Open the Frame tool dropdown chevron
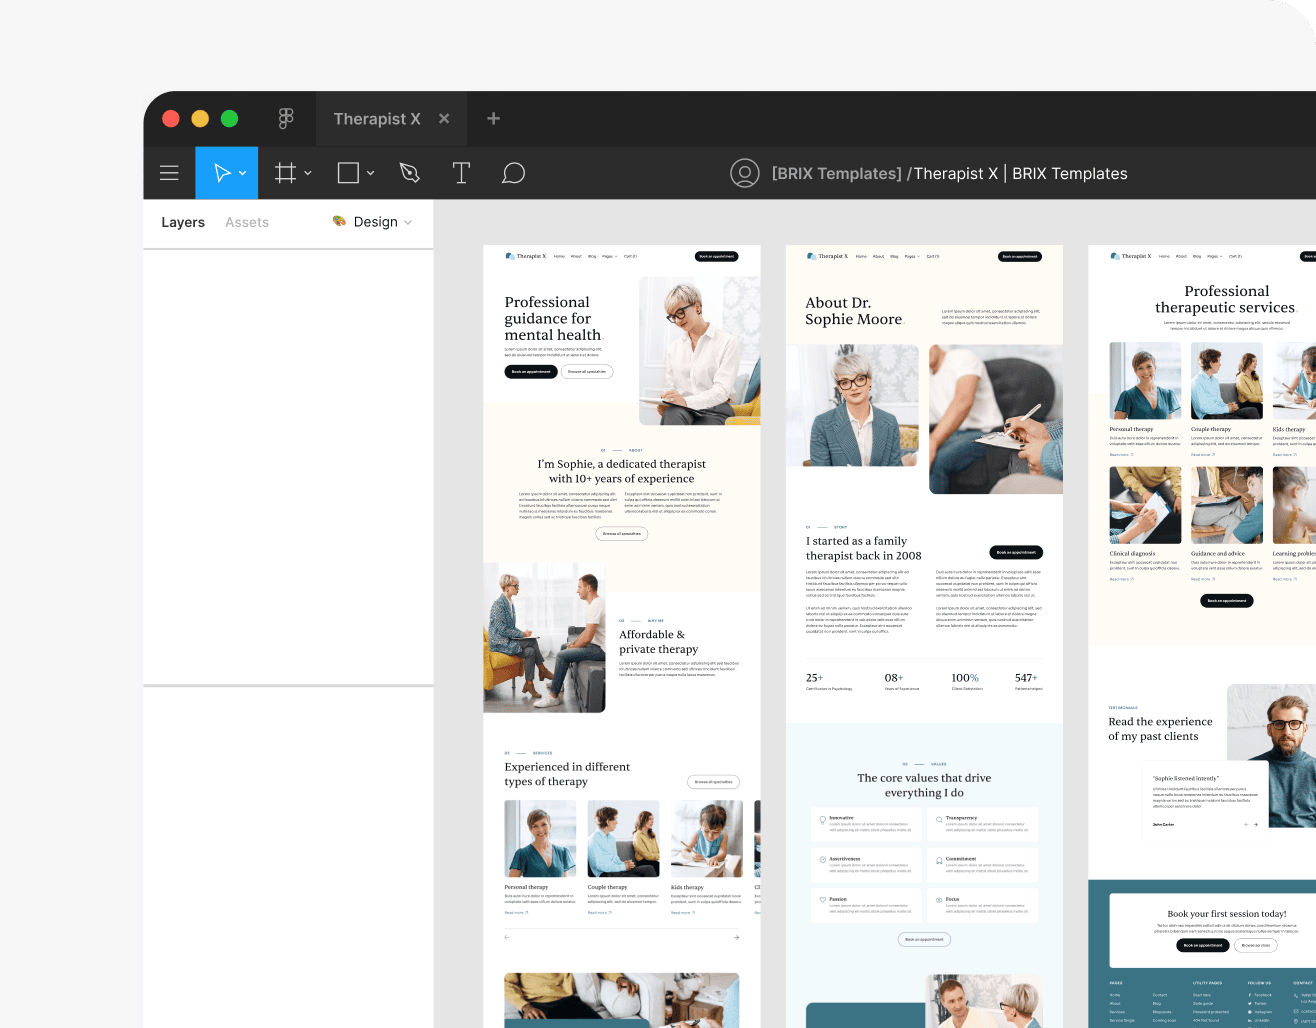The width and height of the screenshot is (1316, 1028). [307, 172]
